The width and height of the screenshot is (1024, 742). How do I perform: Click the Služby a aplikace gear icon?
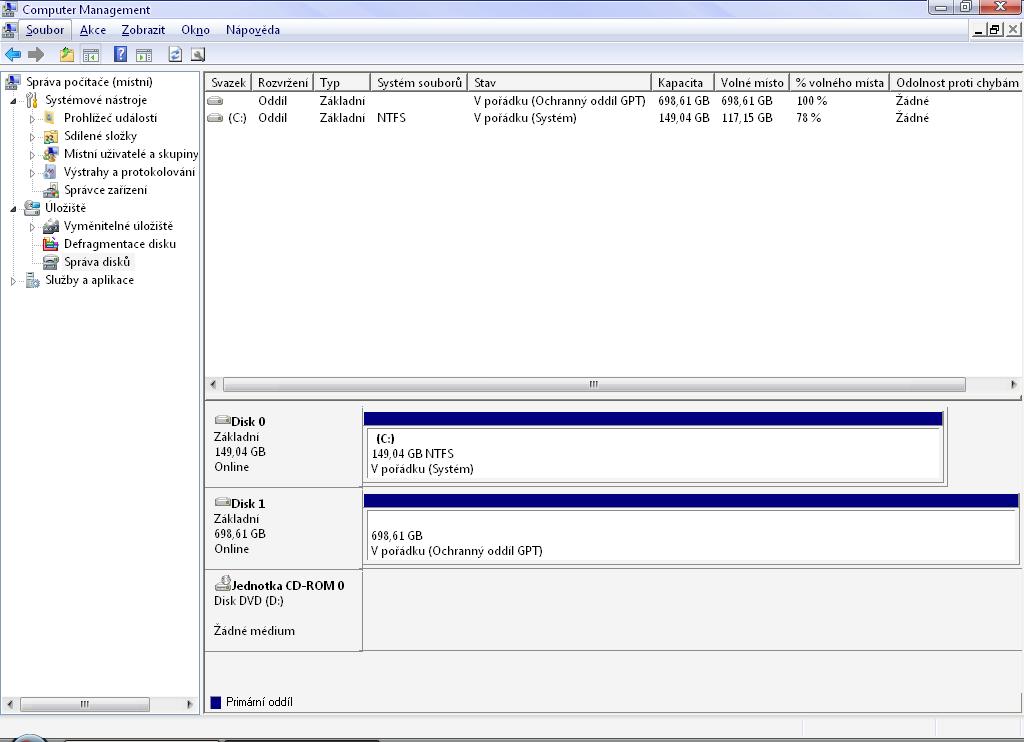coord(32,280)
